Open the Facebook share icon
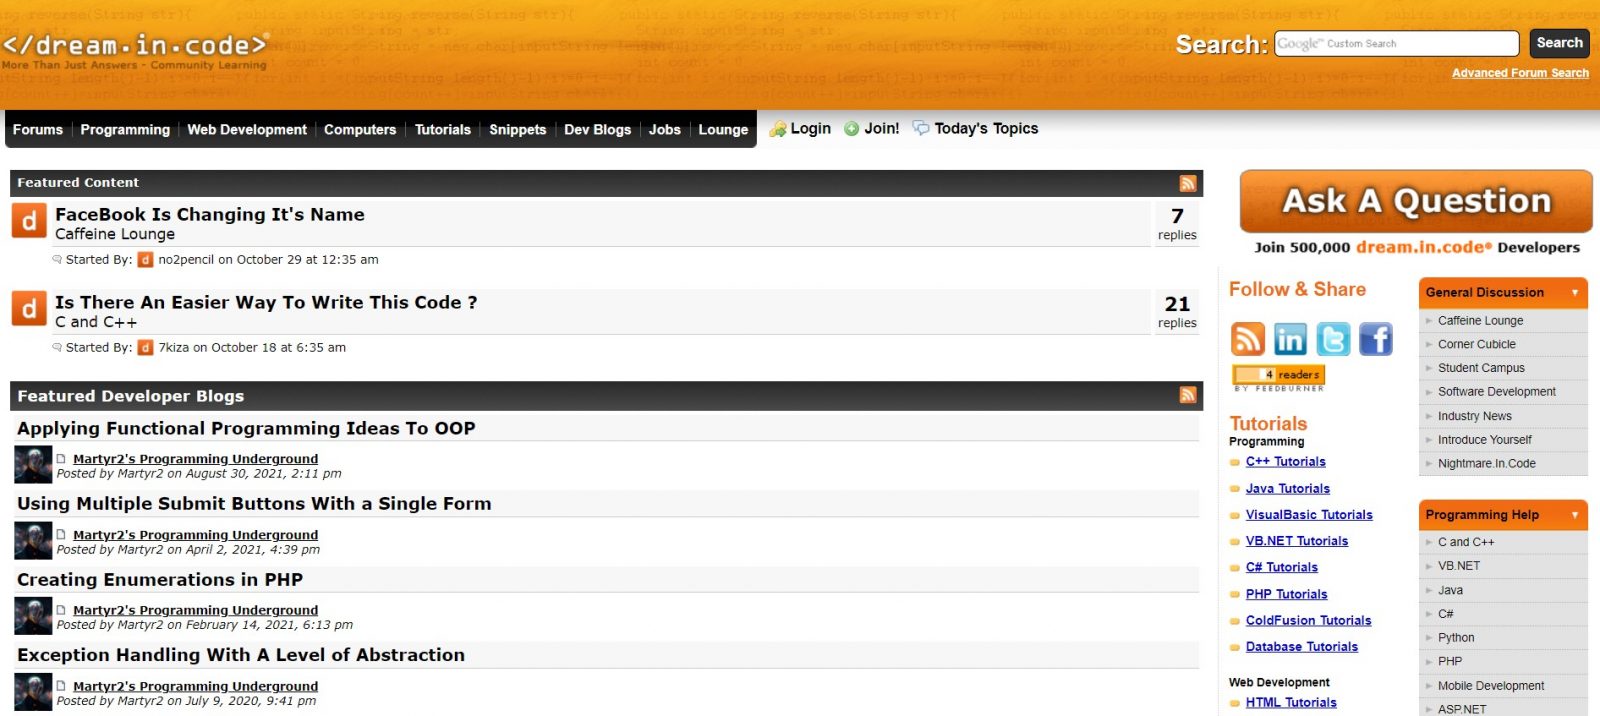 1376,339
